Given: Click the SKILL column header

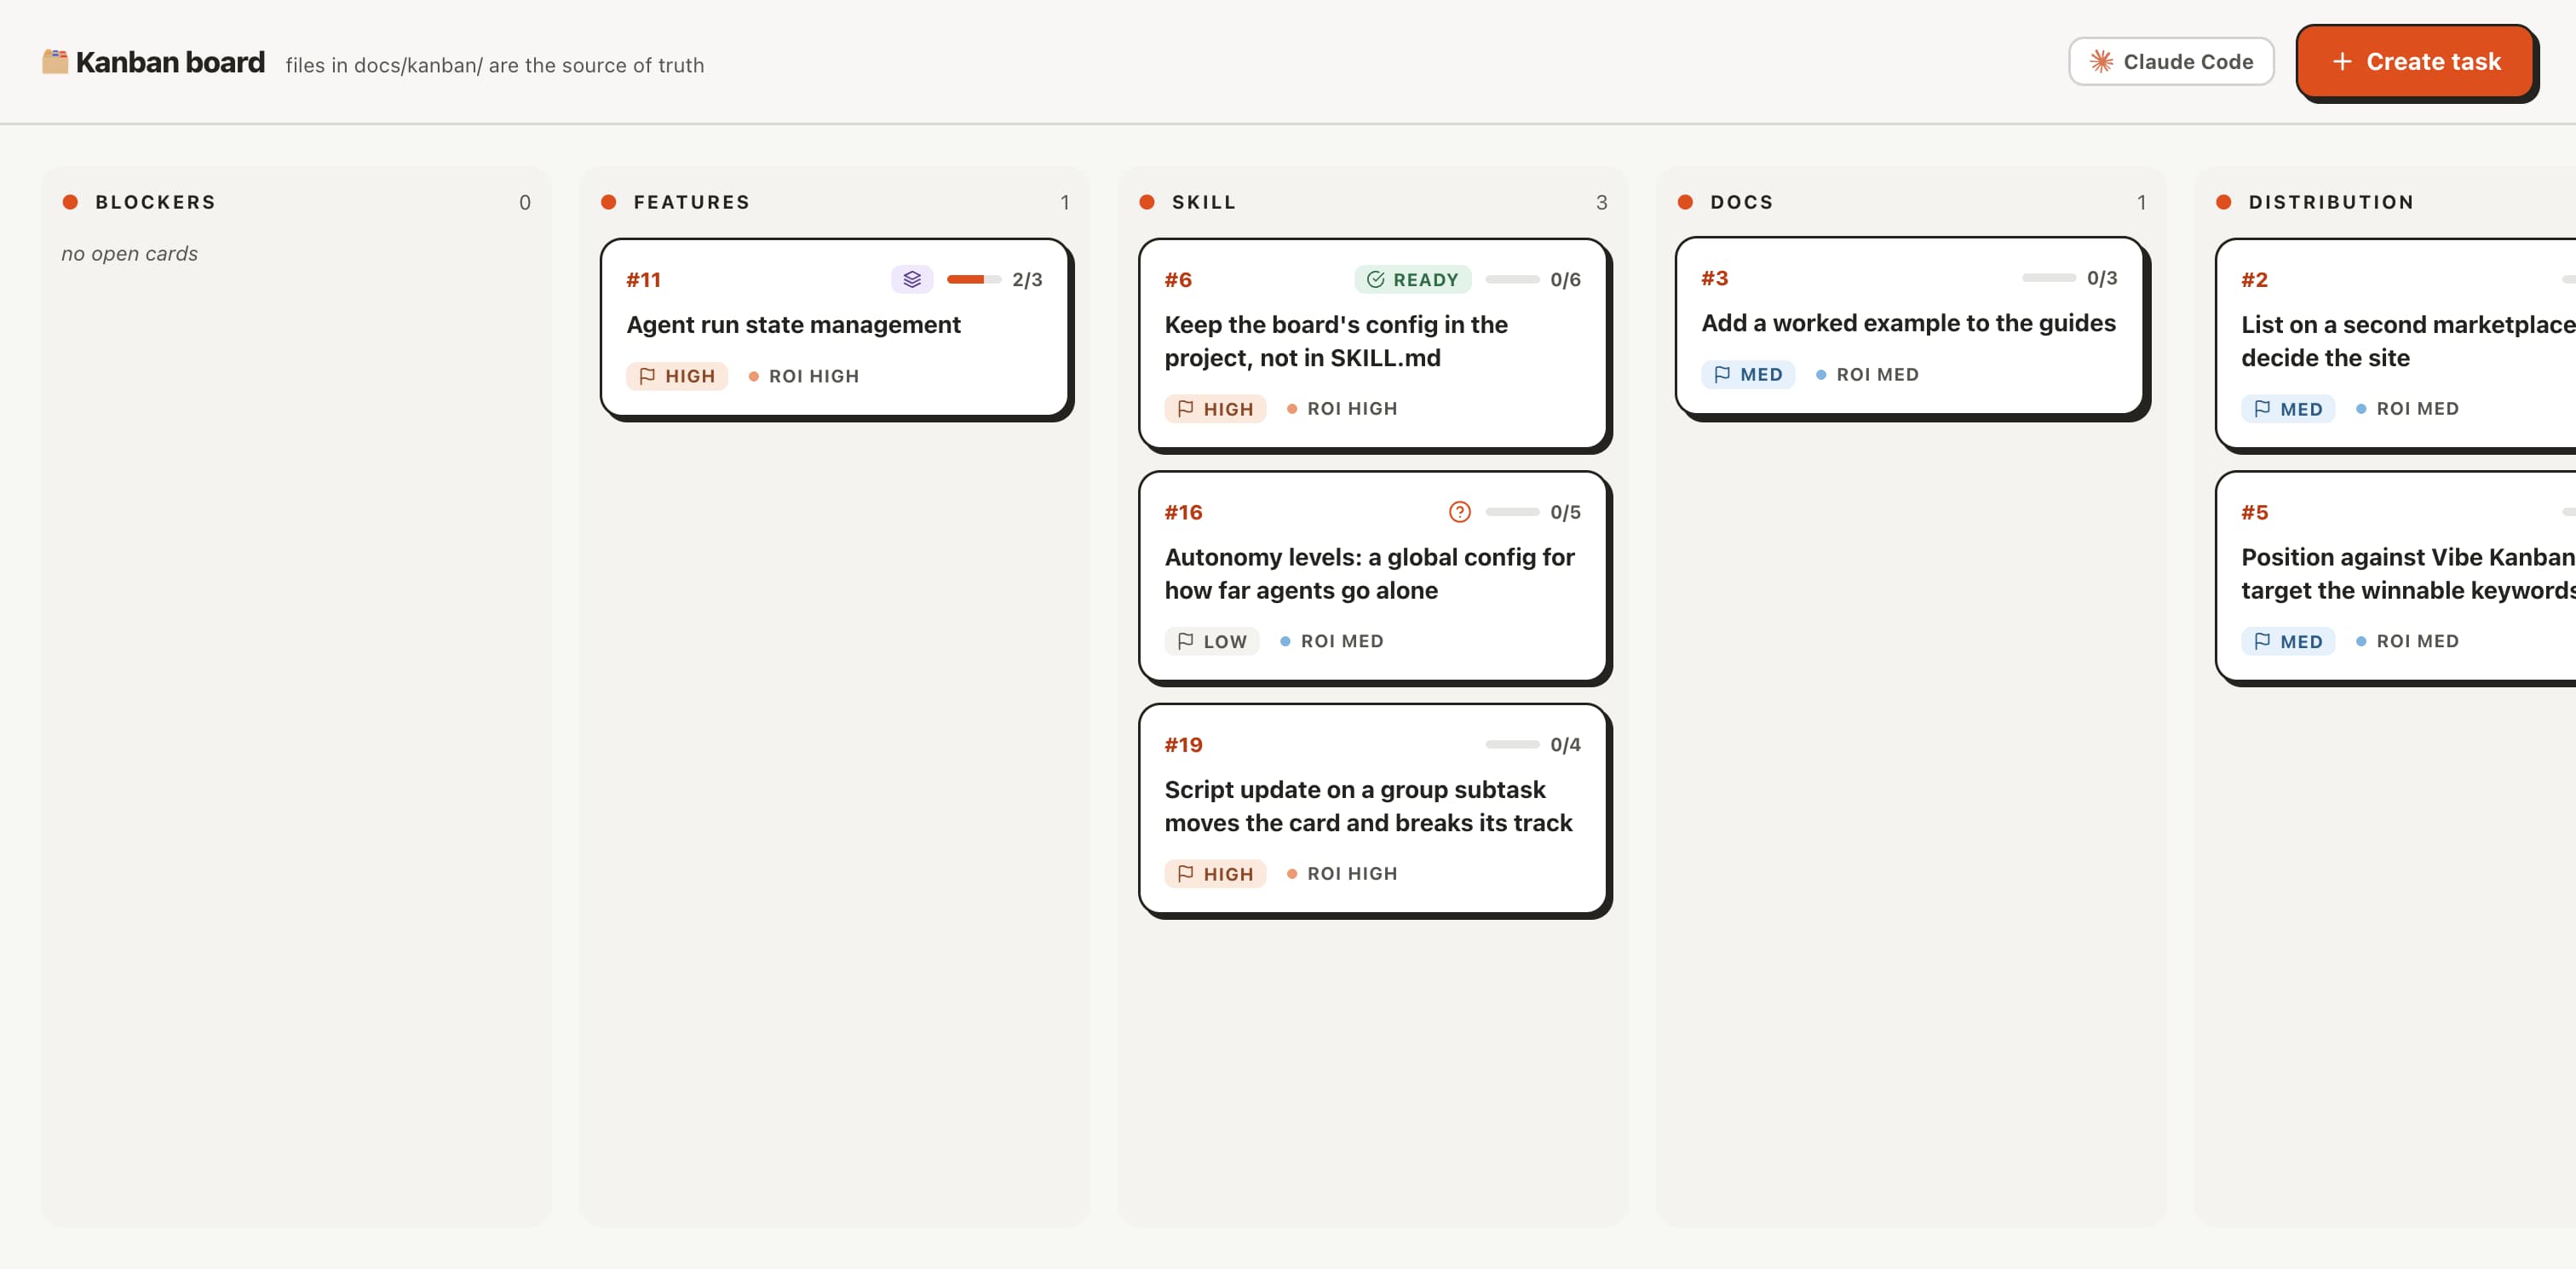Looking at the screenshot, I should click(1204, 202).
